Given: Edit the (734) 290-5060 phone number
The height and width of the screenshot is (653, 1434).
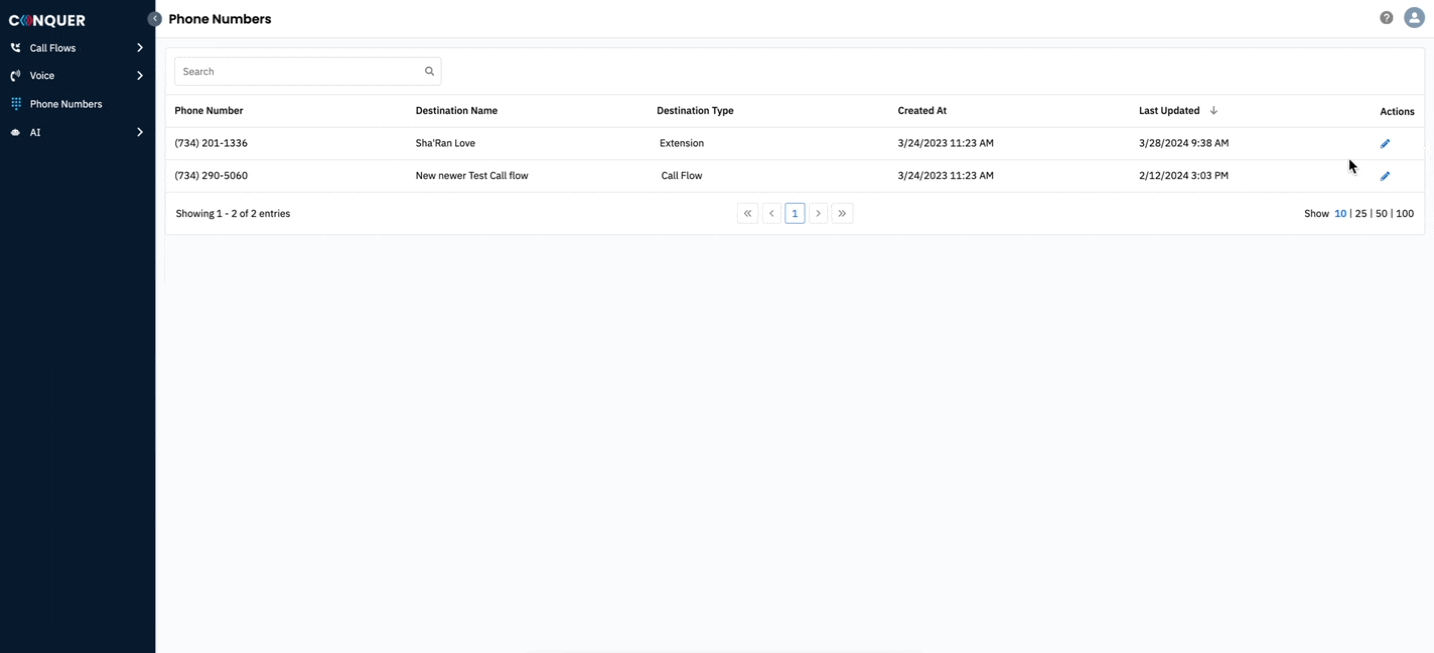Looking at the screenshot, I should point(1385,176).
